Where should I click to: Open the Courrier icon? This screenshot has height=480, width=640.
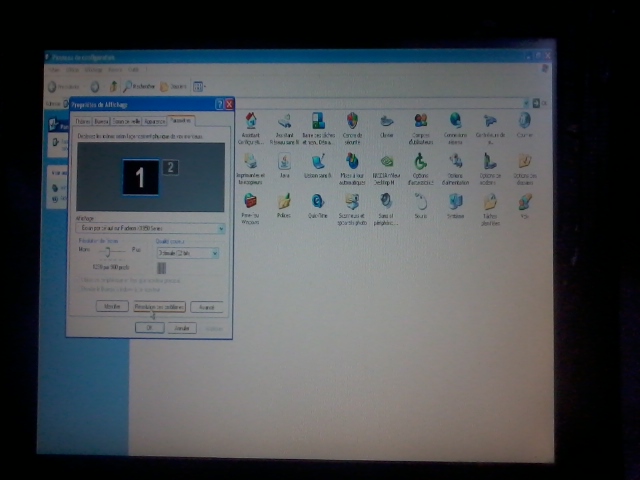click(x=524, y=125)
